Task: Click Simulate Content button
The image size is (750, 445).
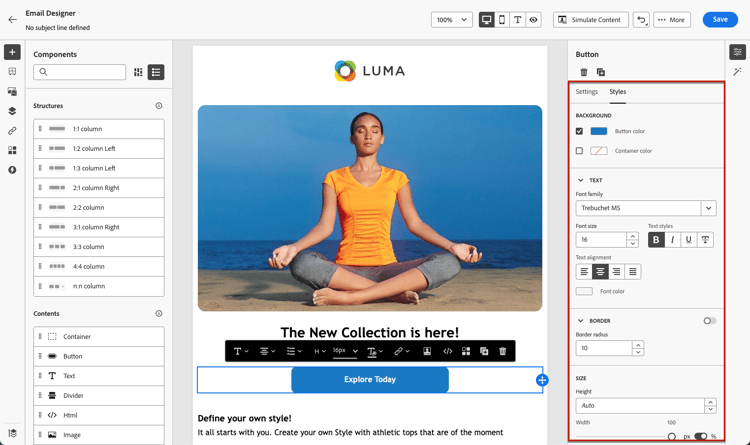Action: [x=591, y=20]
